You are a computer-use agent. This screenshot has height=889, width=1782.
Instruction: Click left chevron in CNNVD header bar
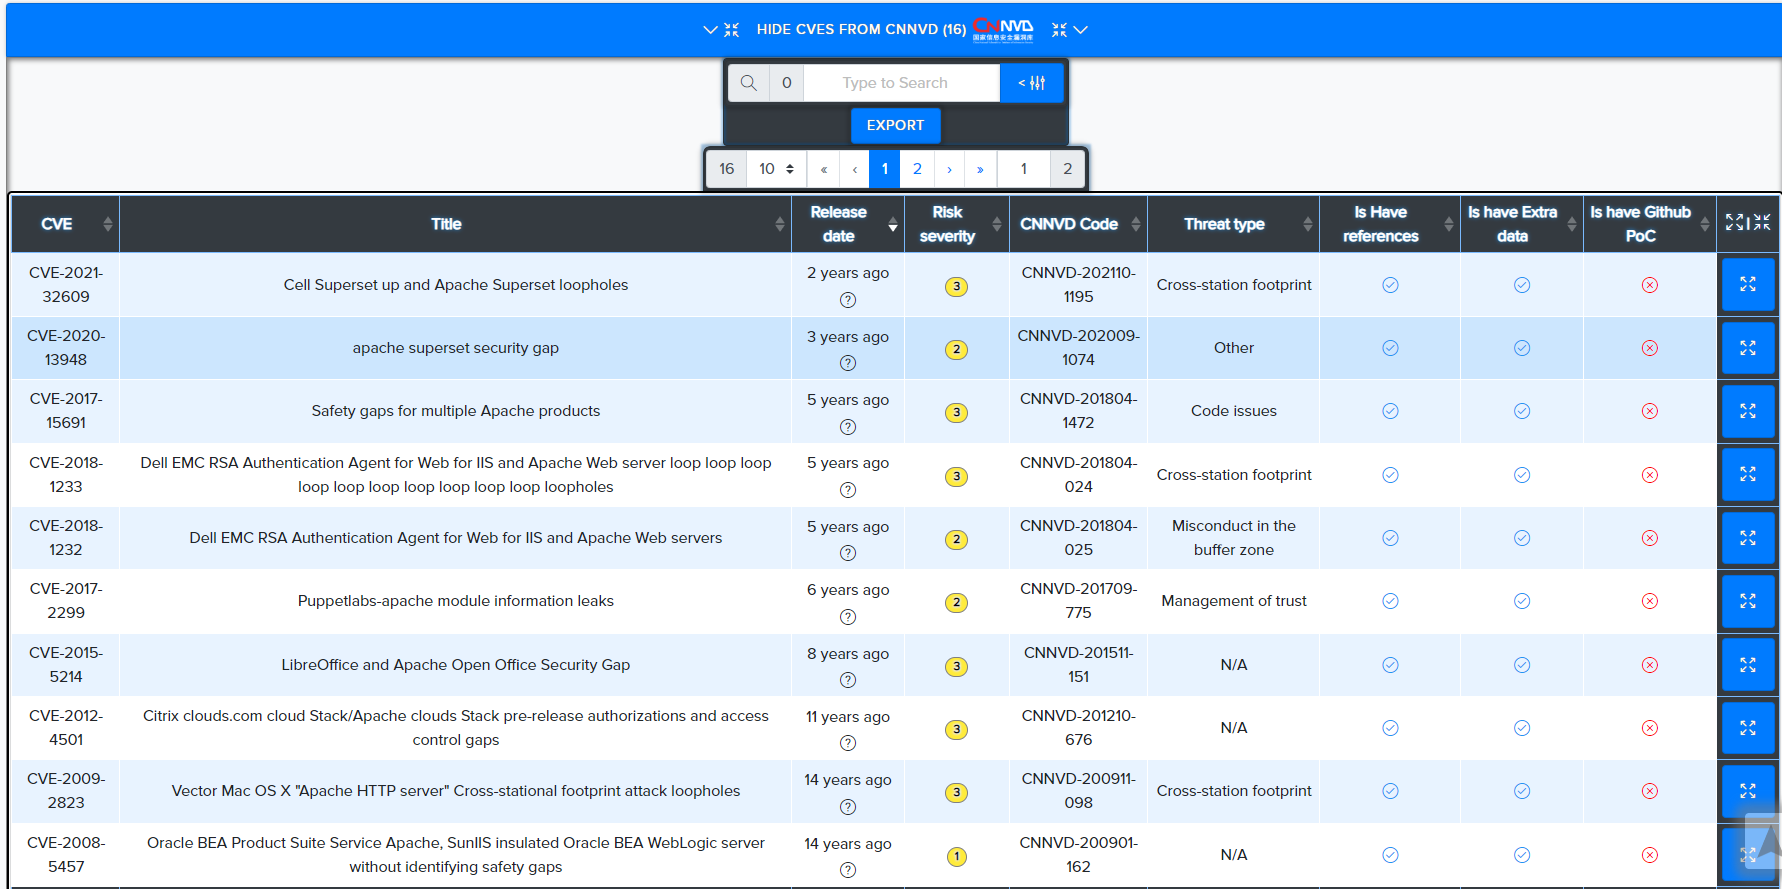coord(710,30)
